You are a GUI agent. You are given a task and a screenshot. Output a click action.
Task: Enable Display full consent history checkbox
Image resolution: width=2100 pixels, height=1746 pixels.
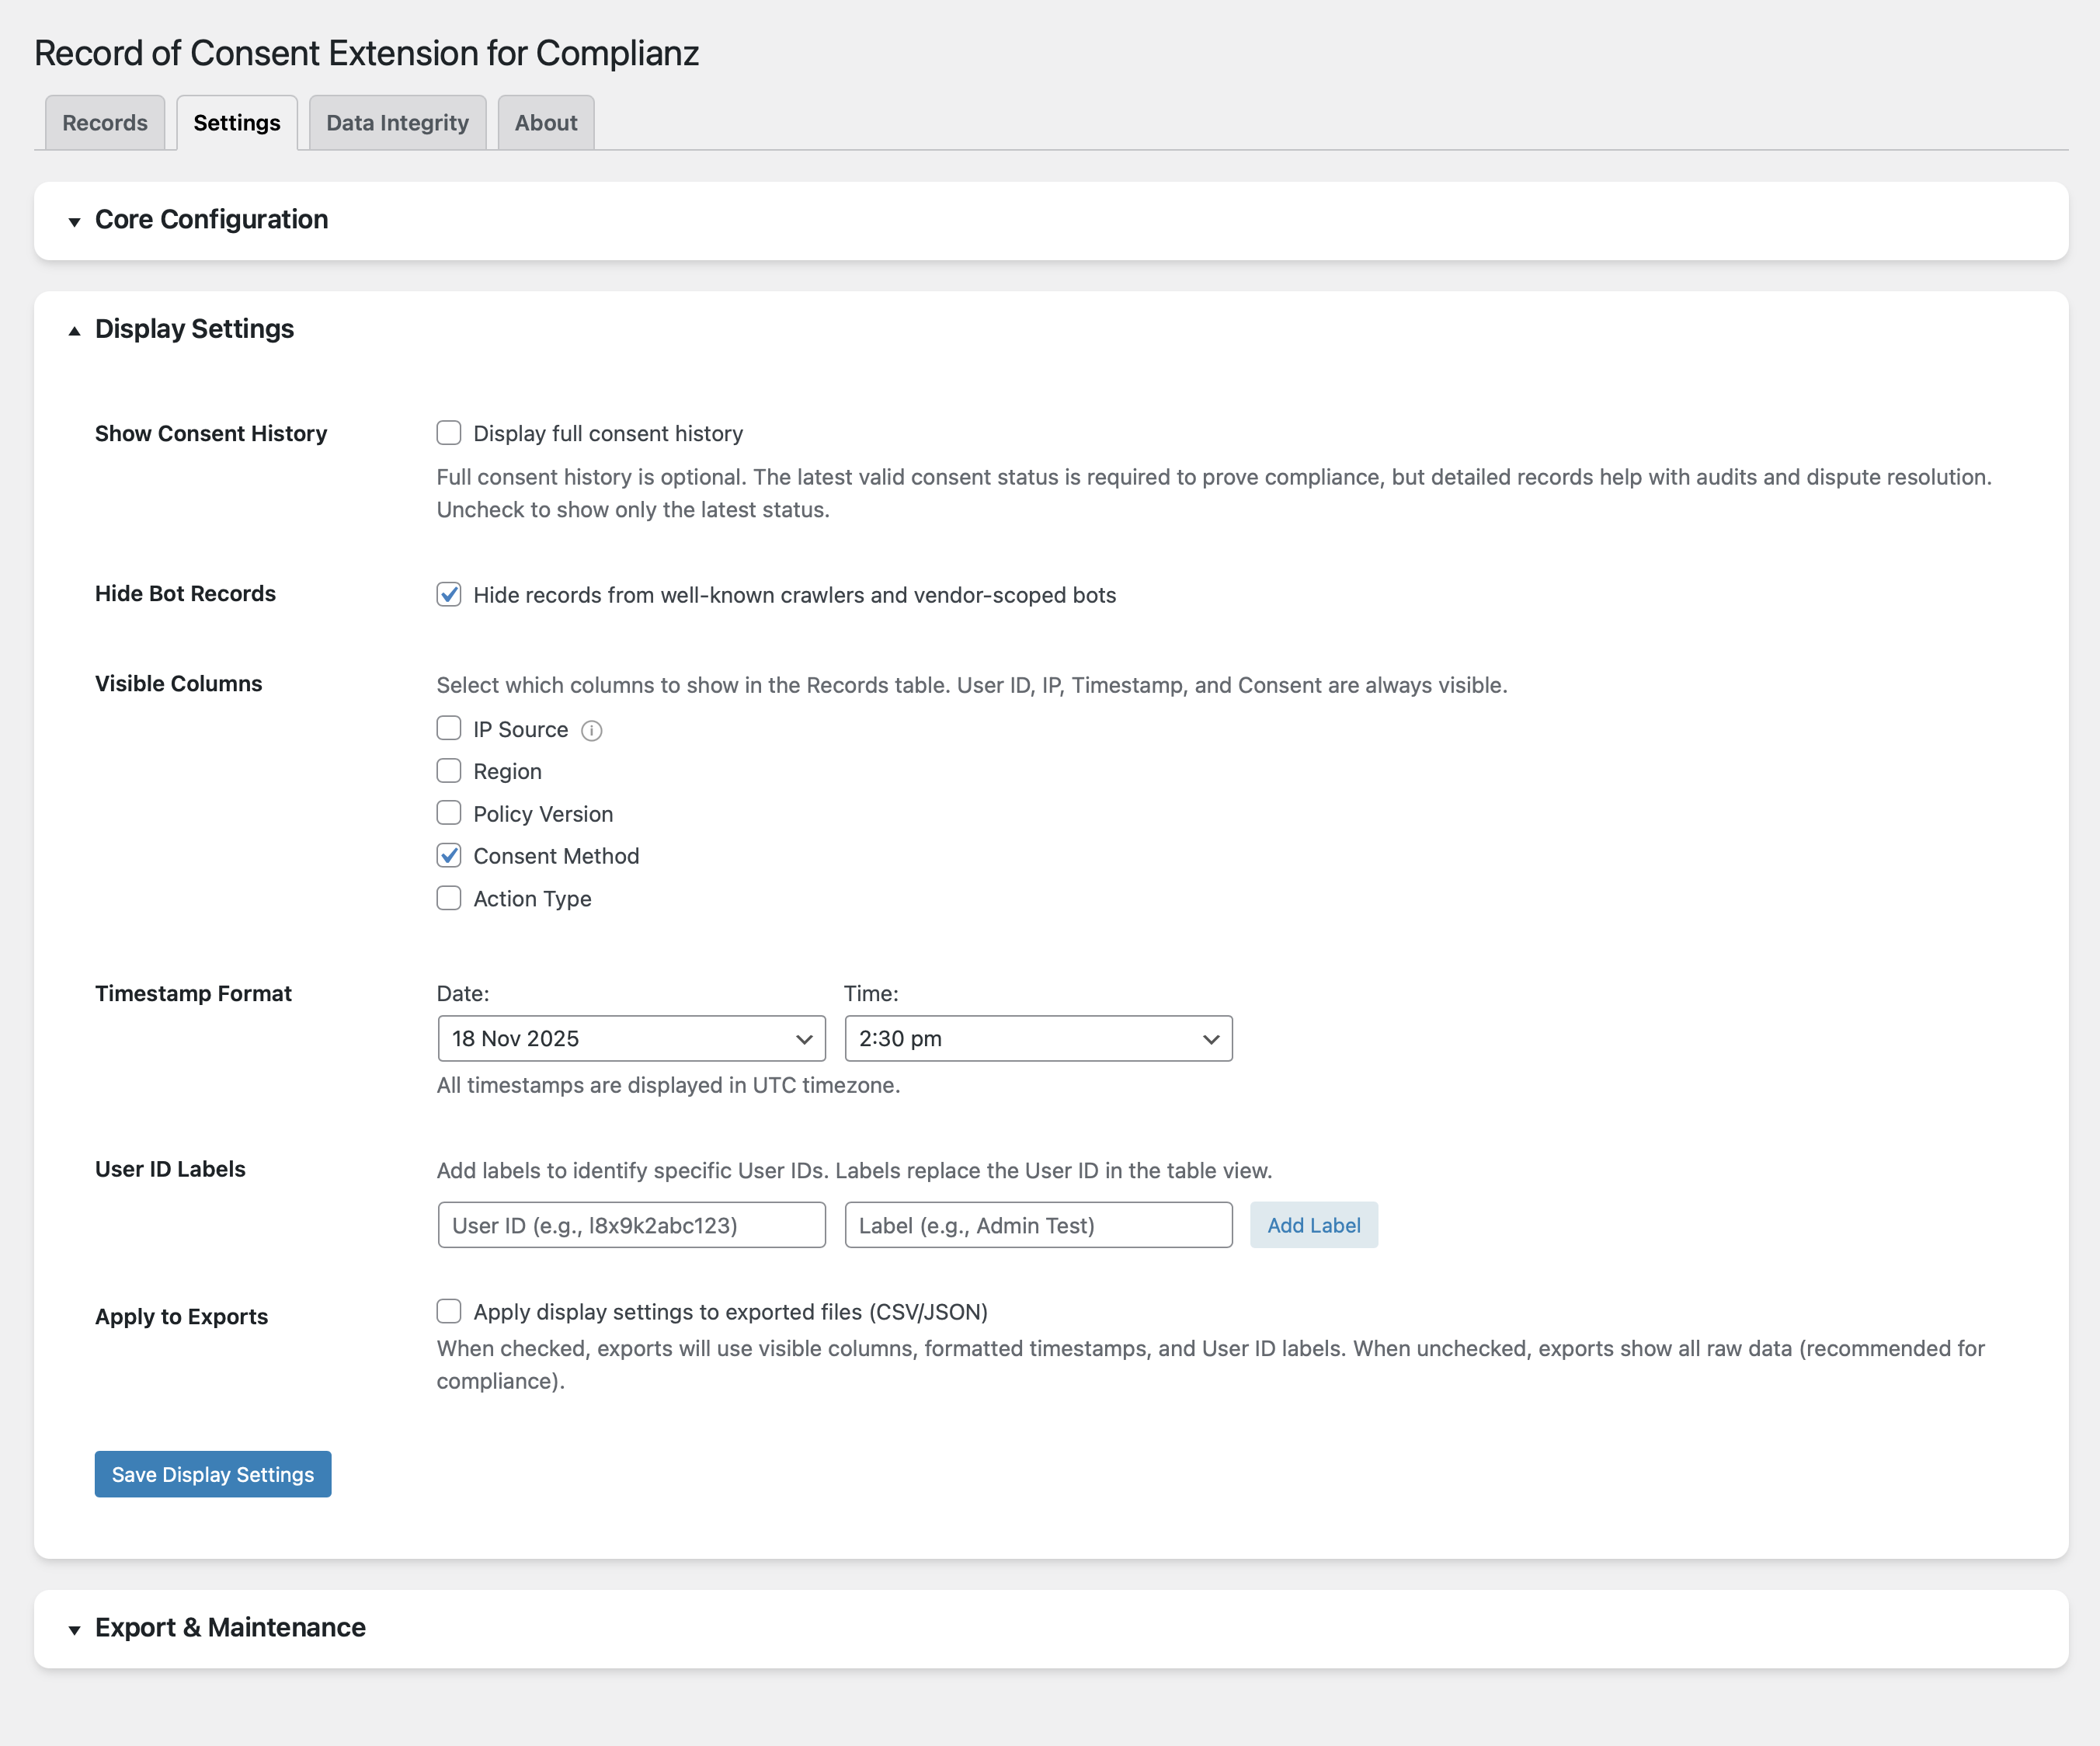[449, 433]
